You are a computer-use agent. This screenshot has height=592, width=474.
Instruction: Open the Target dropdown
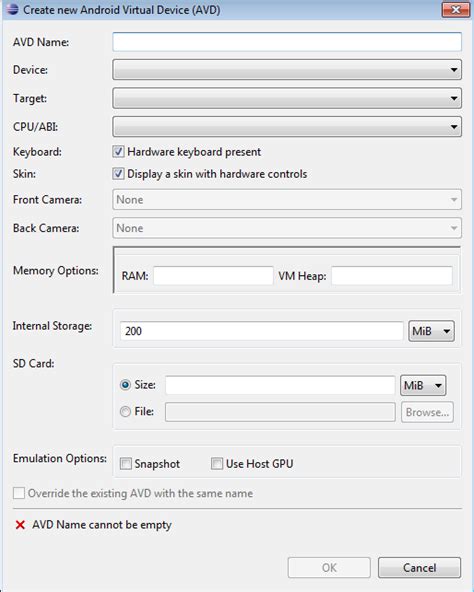coord(287,98)
